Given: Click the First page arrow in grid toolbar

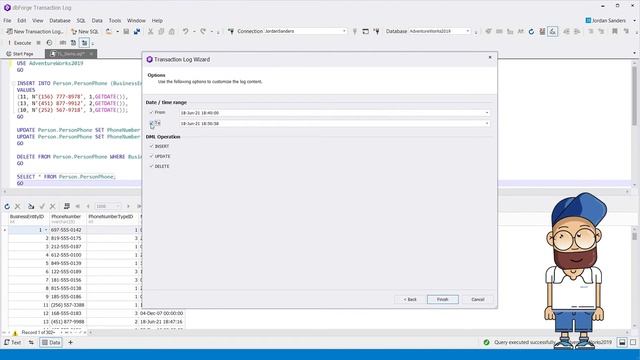Looking at the screenshot, I should (x=78, y=207).
